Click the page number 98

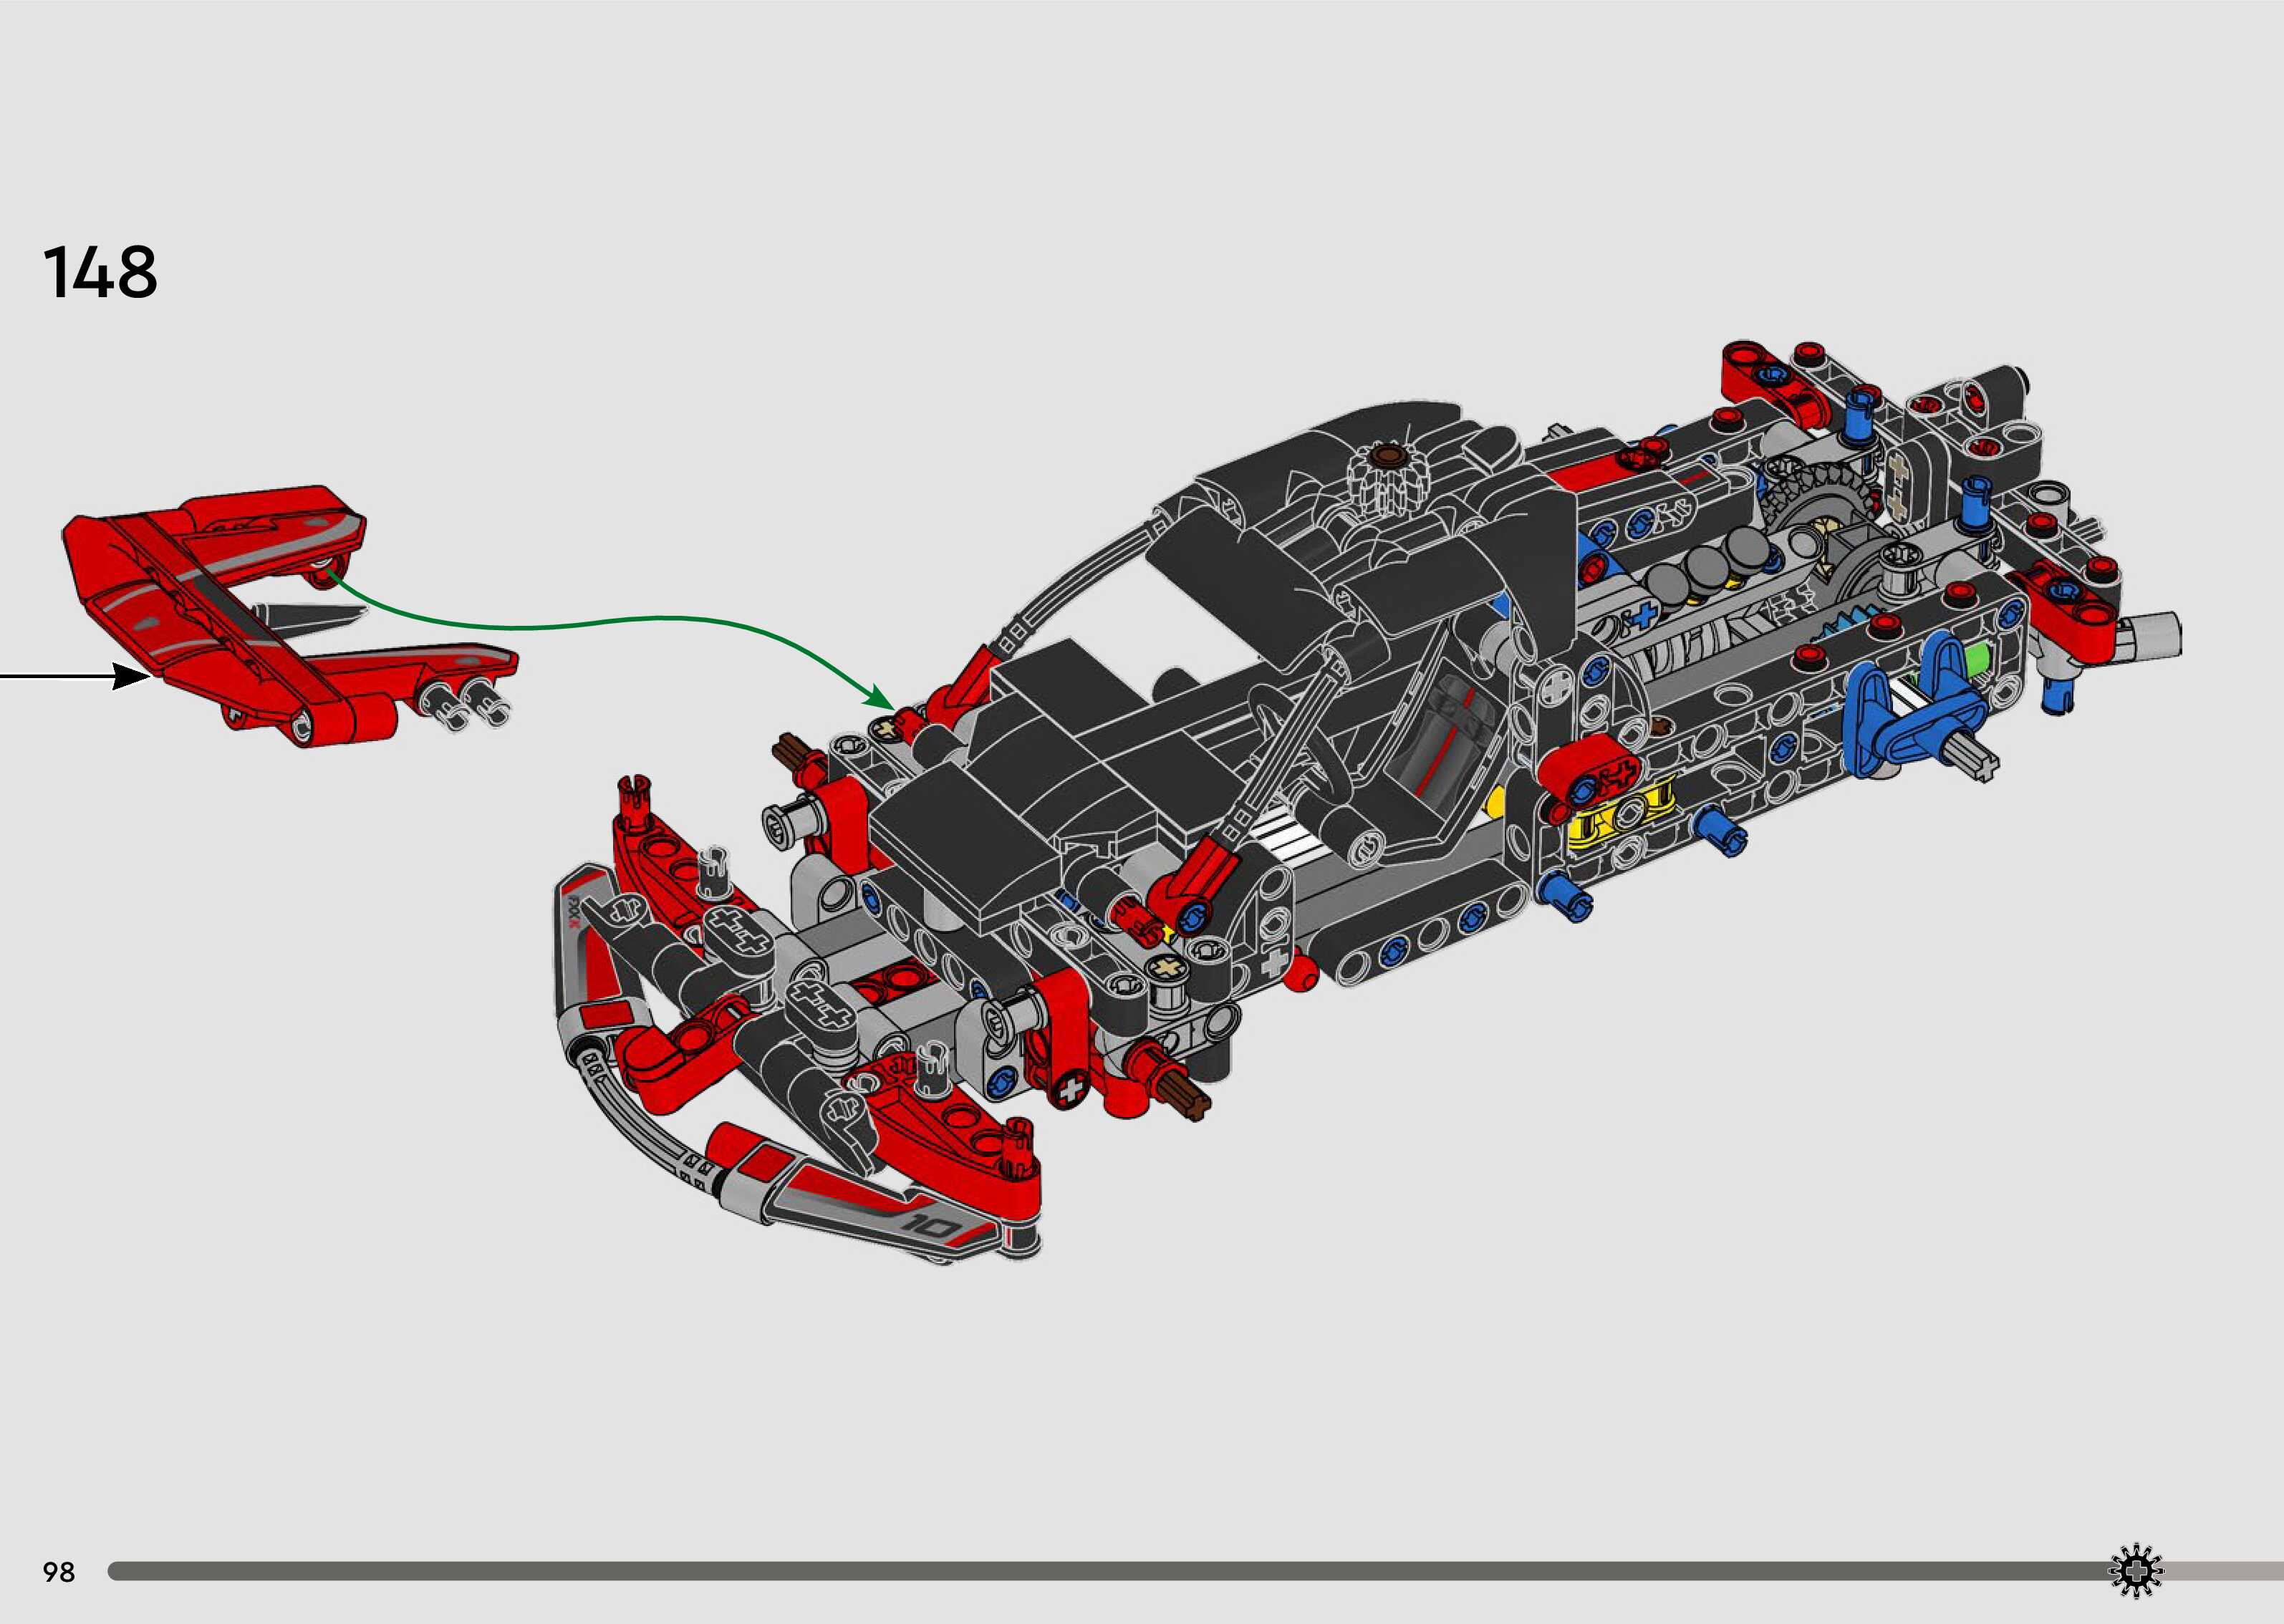58,1573
